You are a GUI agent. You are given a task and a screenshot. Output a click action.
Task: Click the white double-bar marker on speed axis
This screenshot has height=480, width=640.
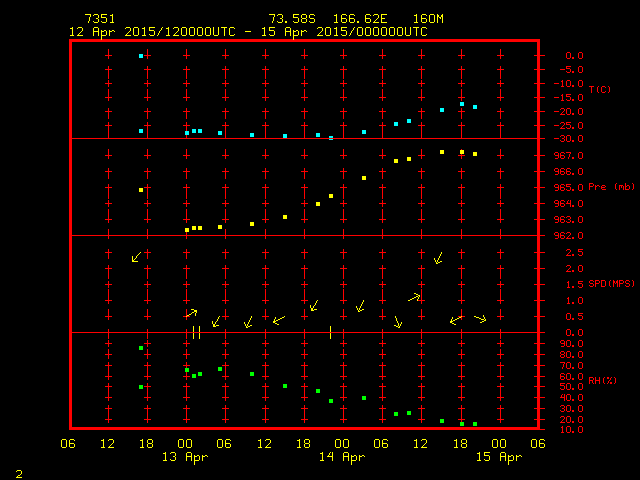click(x=196, y=332)
